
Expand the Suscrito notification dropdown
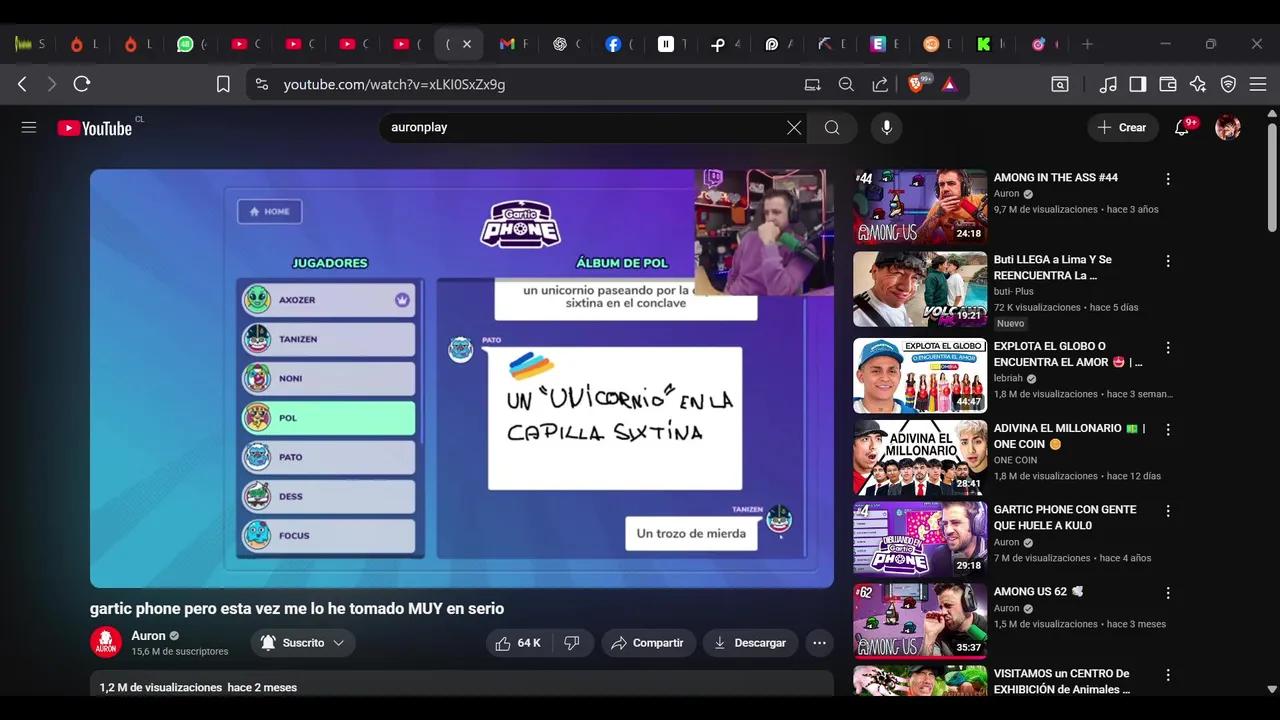pyautogui.click(x=303, y=643)
